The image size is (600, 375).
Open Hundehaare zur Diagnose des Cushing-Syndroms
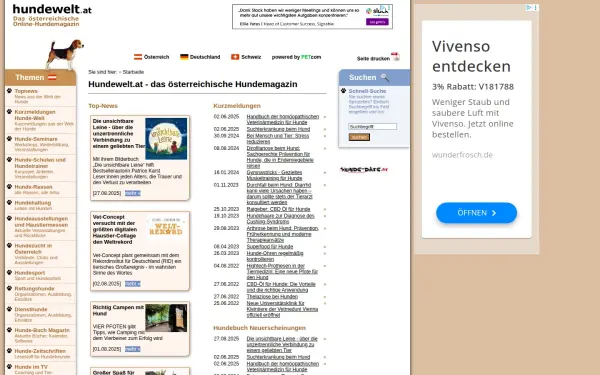tap(280, 218)
